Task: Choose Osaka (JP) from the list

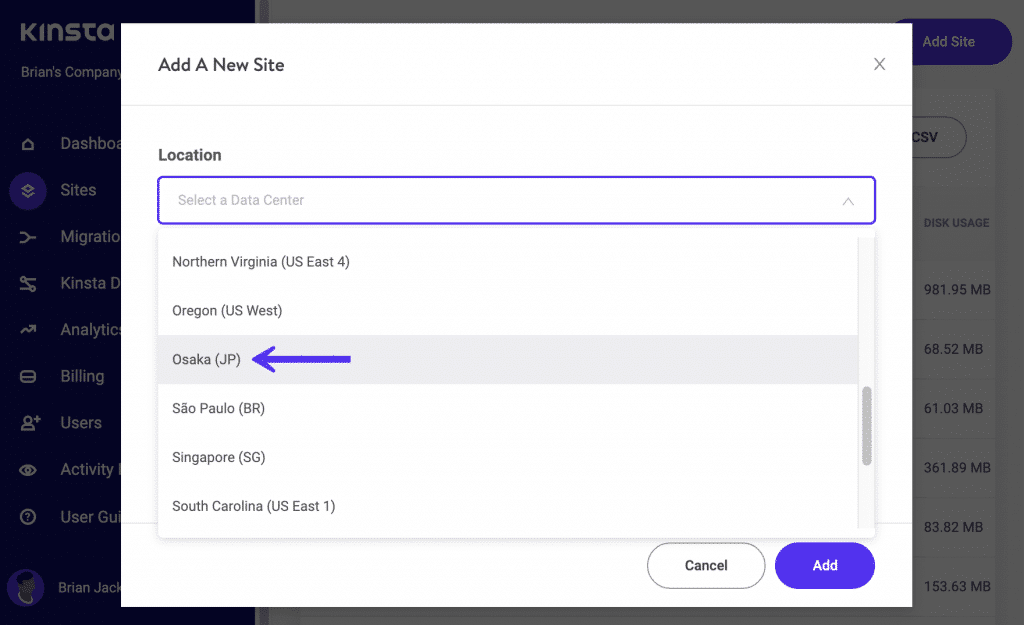Action: pyautogui.click(x=207, y=360)
